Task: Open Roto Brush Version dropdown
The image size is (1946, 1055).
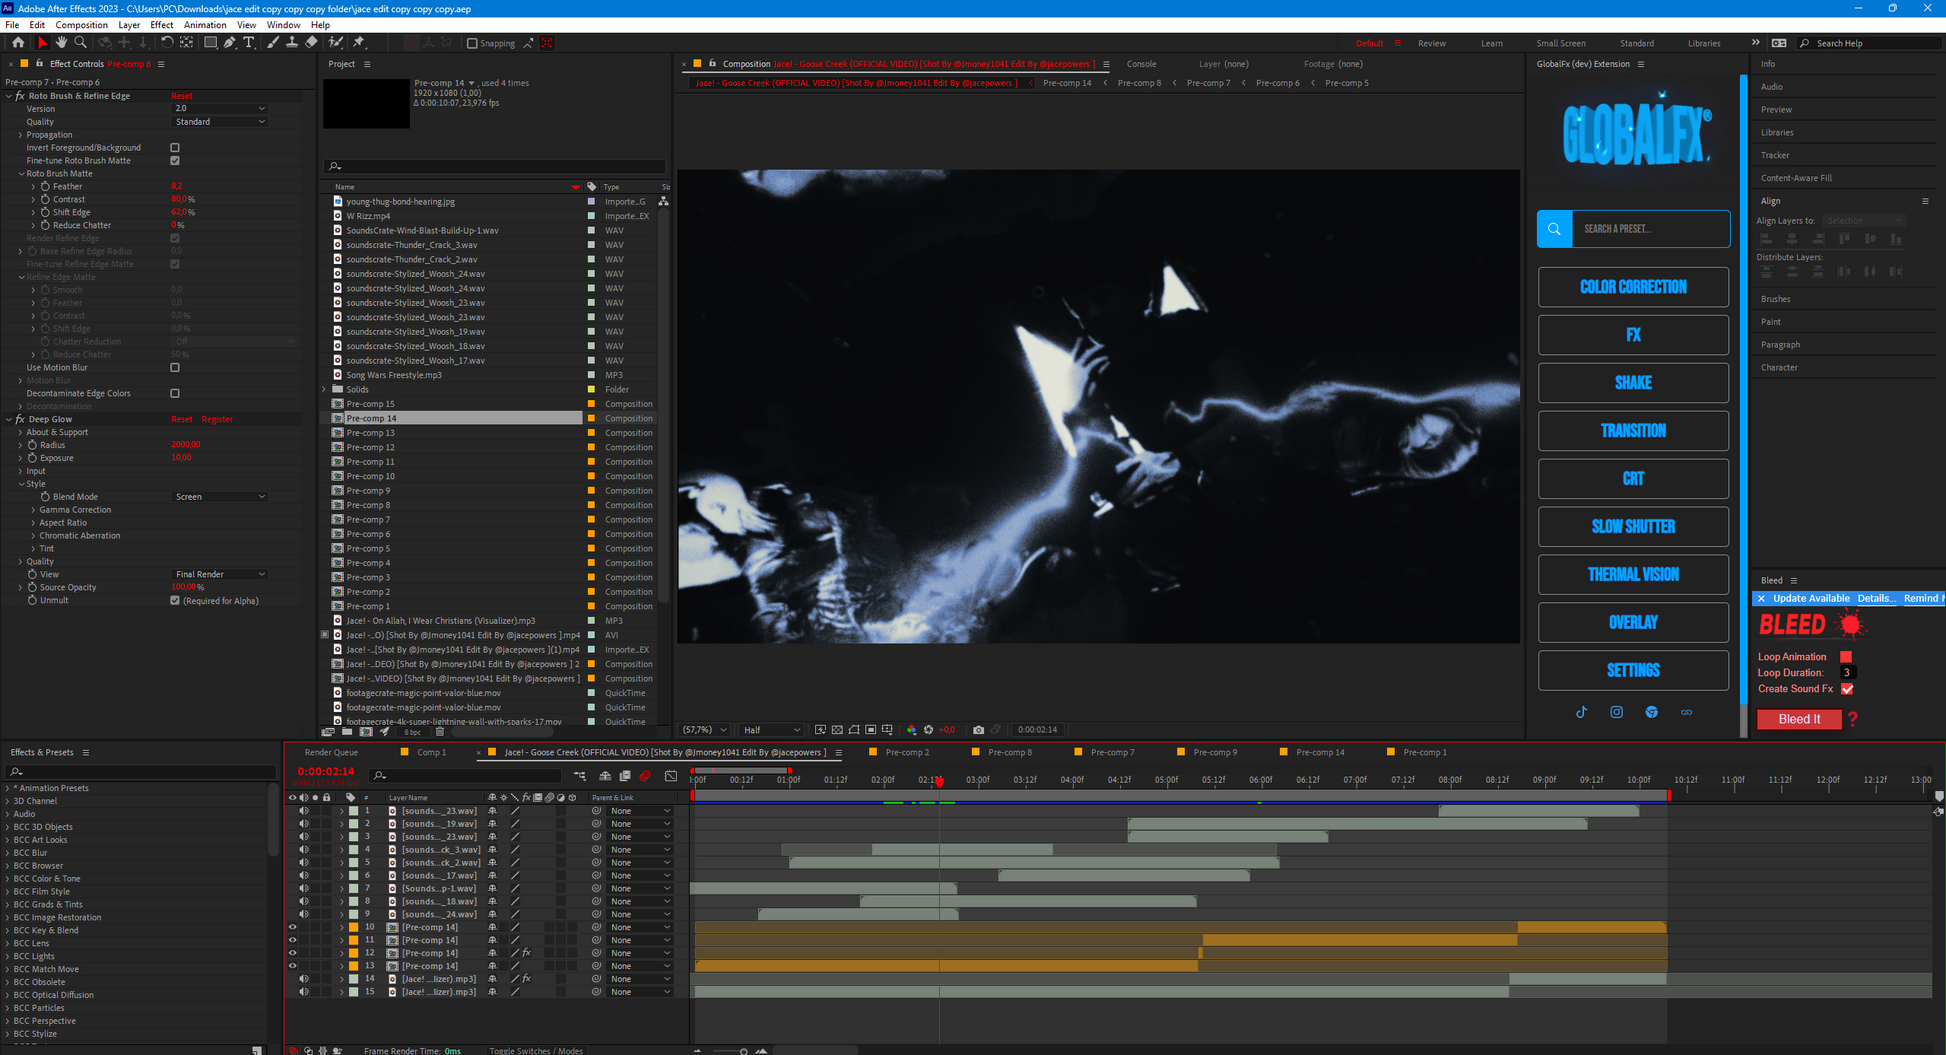Action: pos(220,109)
